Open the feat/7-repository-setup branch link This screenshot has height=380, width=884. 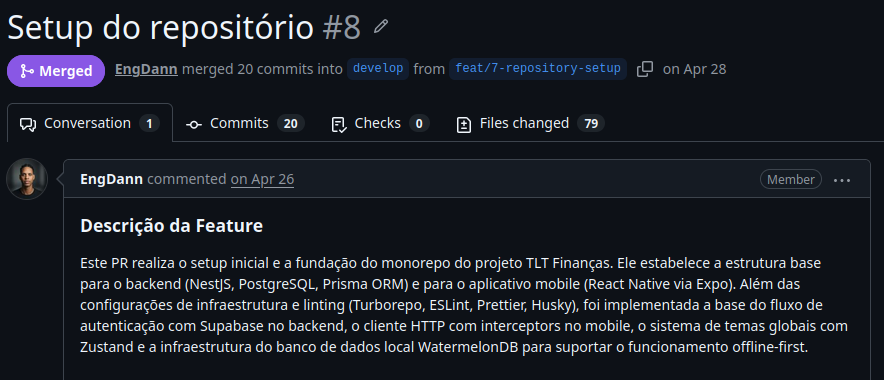538,69
